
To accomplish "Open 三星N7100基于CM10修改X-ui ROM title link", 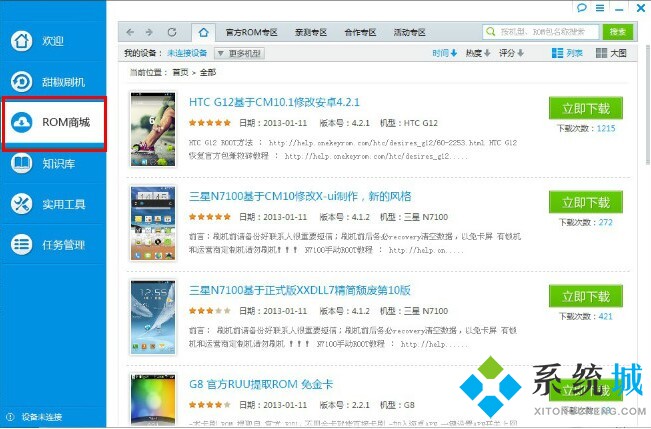I will (x=300, y=196).
